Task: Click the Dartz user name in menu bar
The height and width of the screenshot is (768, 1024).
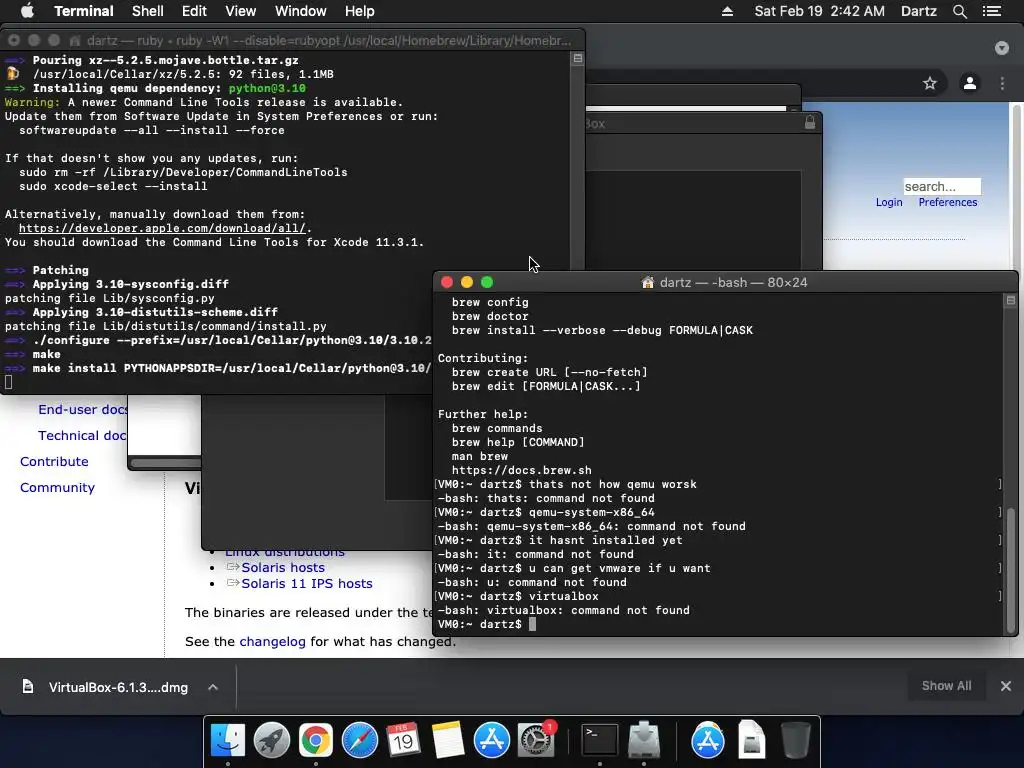Action: click(919, 11)
